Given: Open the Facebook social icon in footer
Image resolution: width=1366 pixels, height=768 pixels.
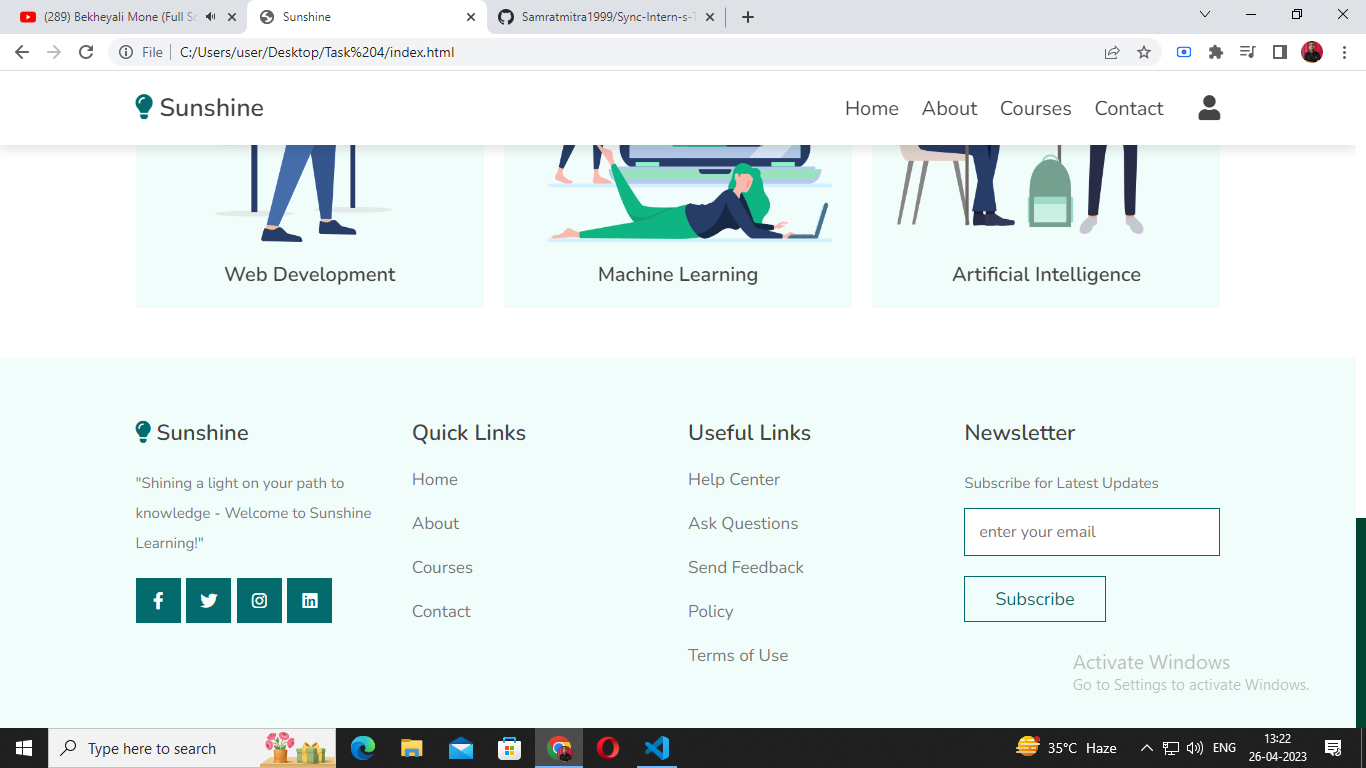Looking at the screenshot, I should (x=158, y=600).
